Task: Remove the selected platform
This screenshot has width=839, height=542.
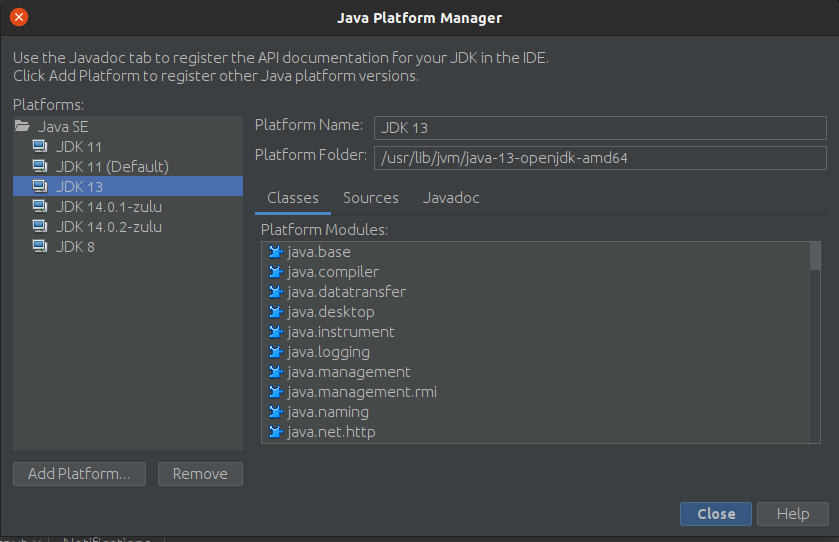Action: pyautogui.click(x=200, y=474)
